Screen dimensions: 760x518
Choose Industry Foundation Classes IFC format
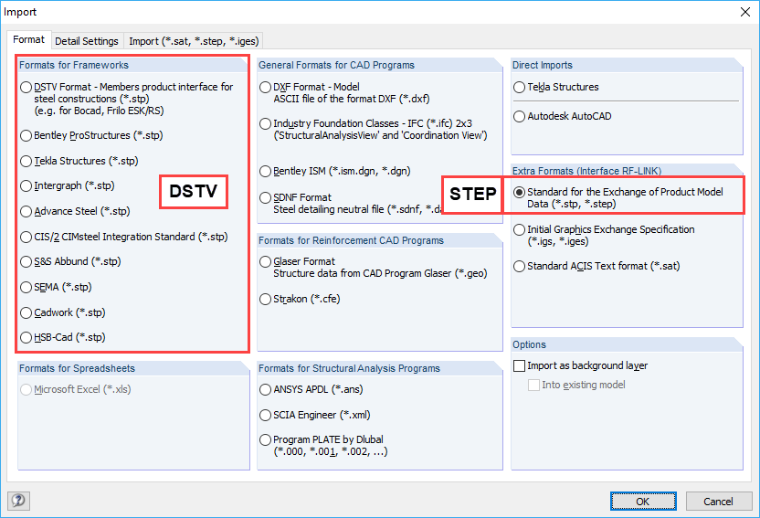(265, 124)
